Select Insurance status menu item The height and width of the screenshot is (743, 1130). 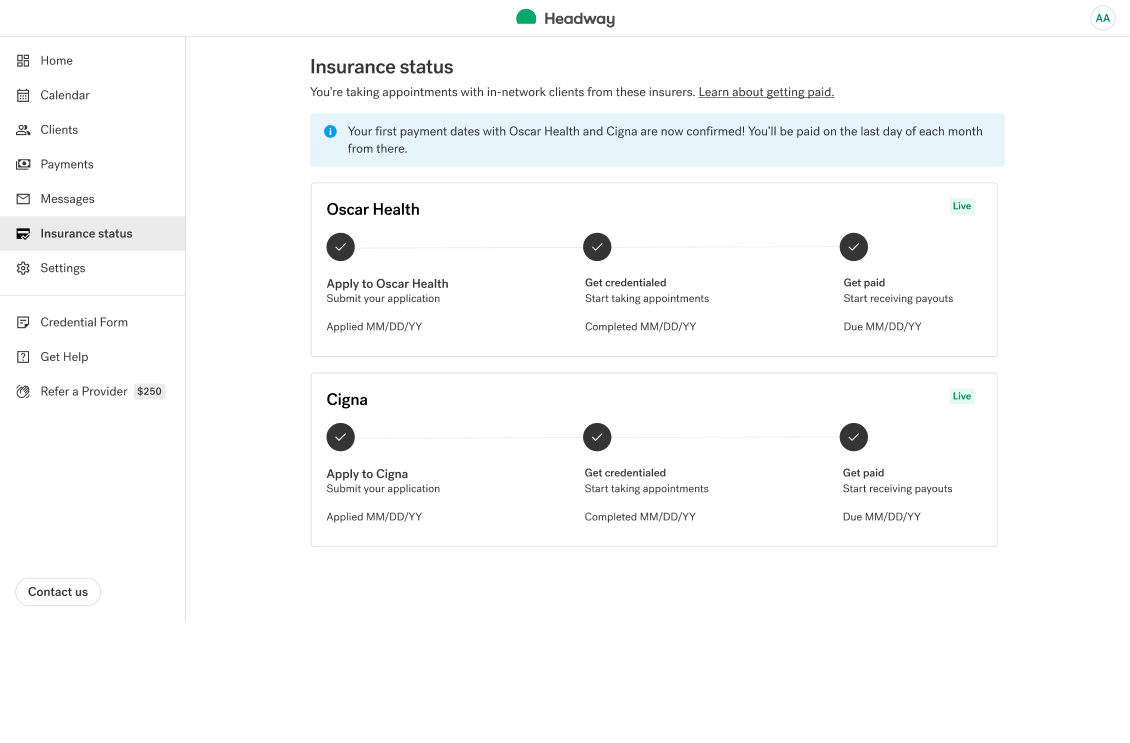(92, 233)
